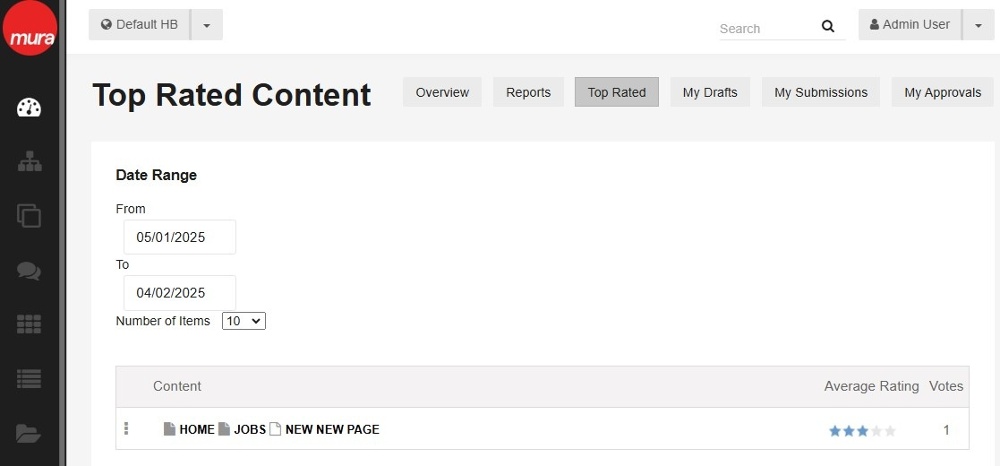Click the Number of Items label
This screenshot has height=466, width=1000.
coord(163,321)
